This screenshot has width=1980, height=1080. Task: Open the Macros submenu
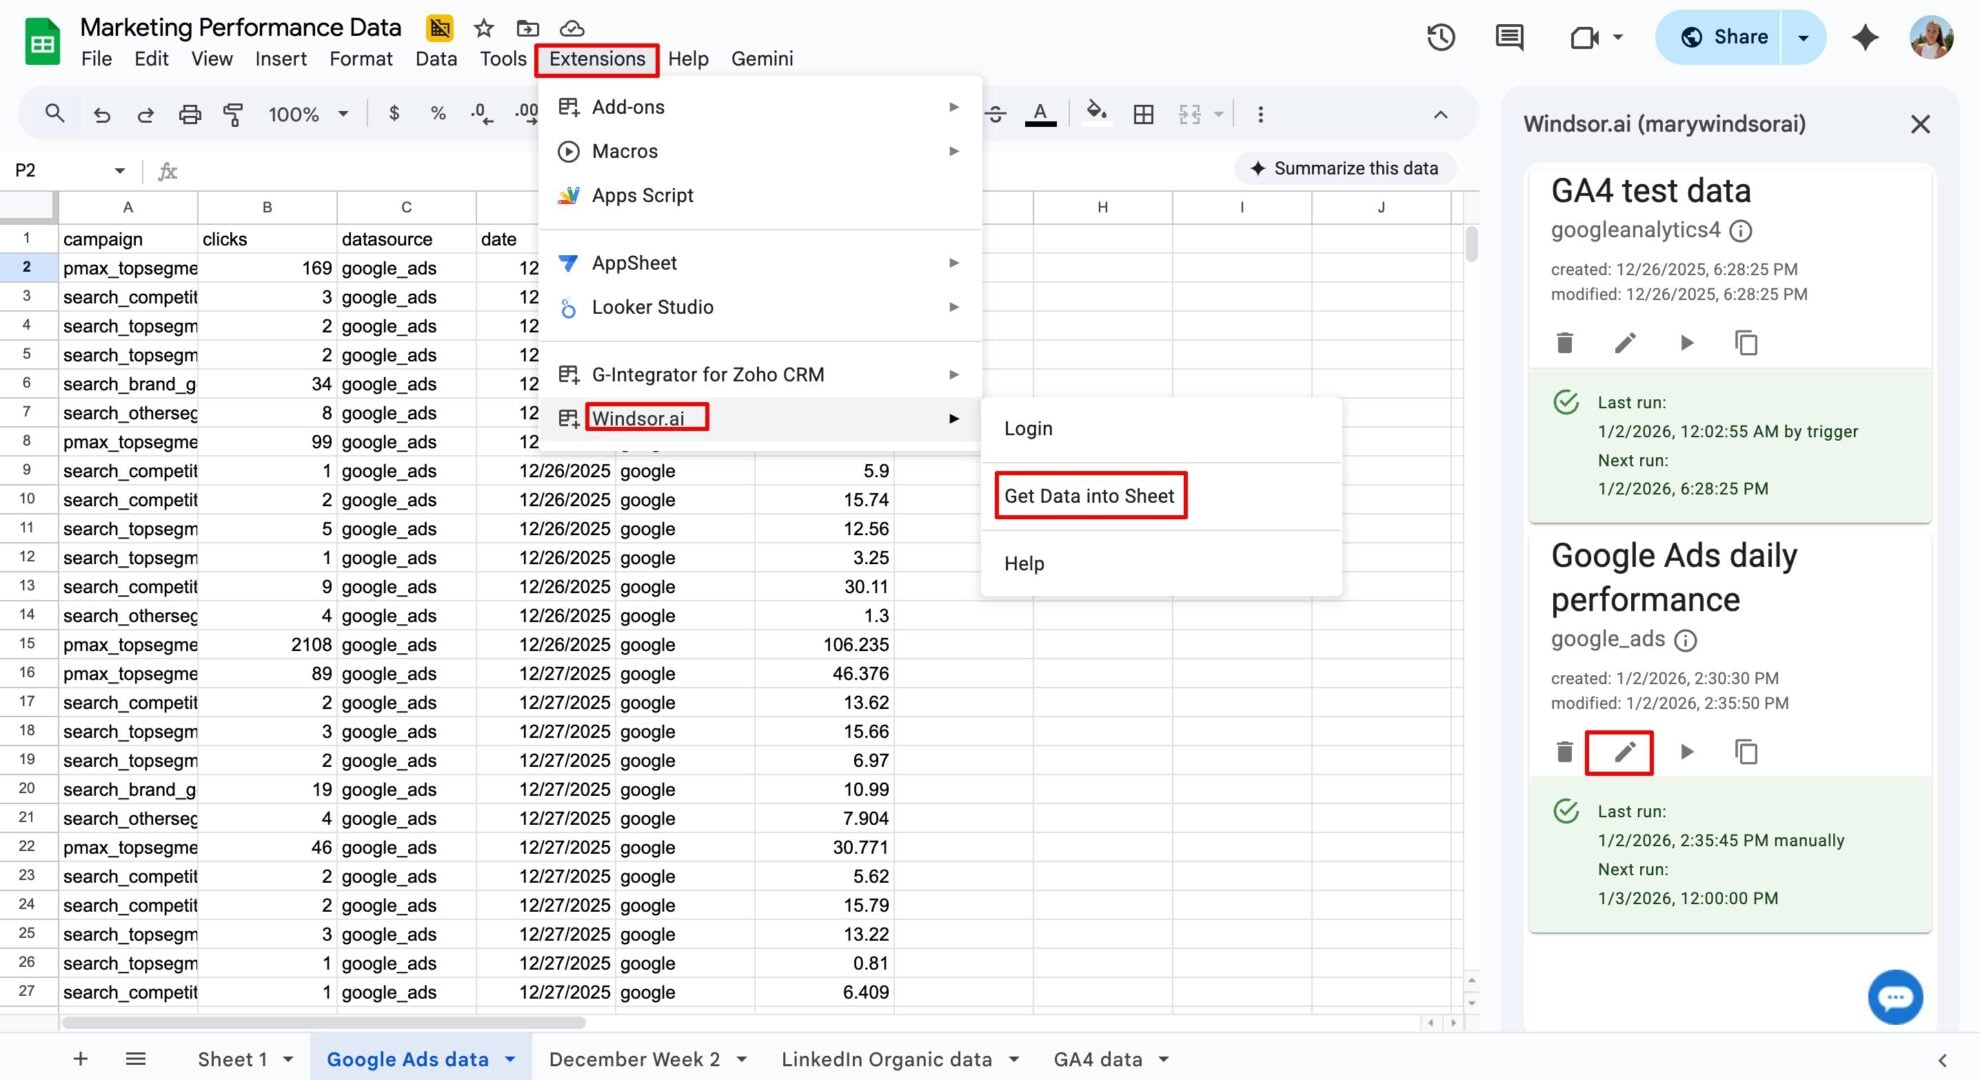(x=760, y=151)
